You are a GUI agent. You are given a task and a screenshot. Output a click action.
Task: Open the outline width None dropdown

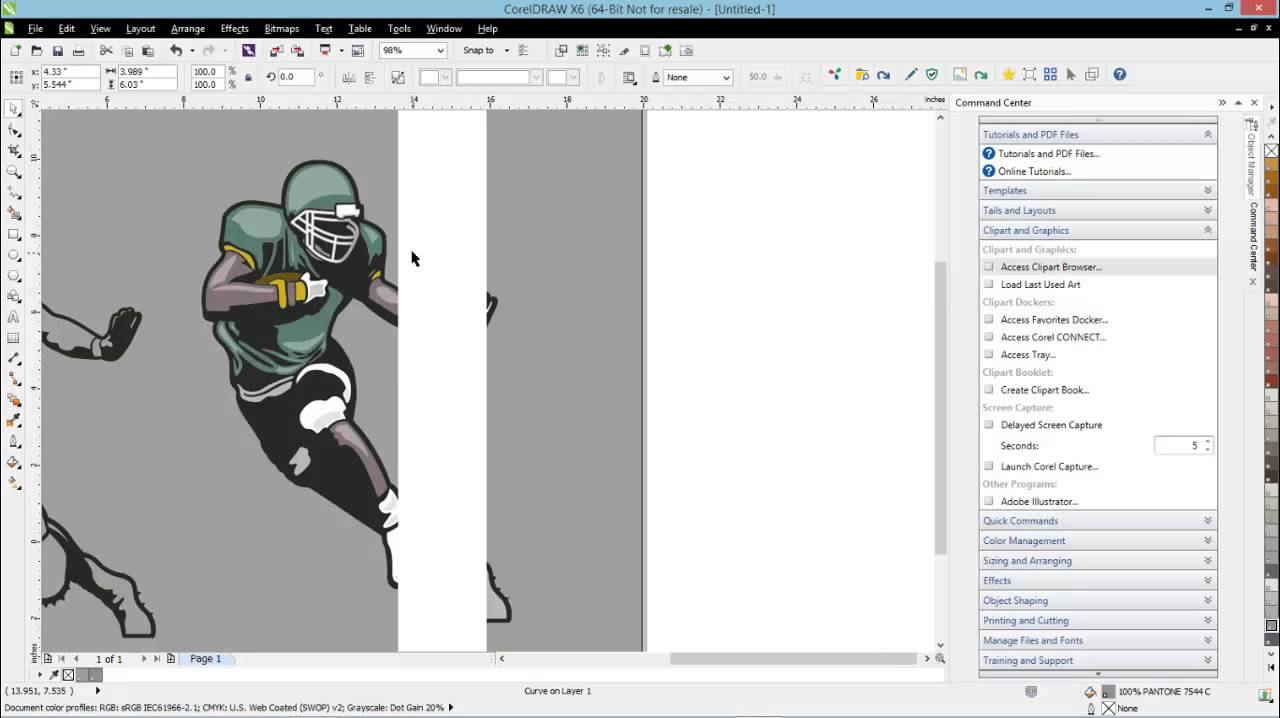pos(726,77)
